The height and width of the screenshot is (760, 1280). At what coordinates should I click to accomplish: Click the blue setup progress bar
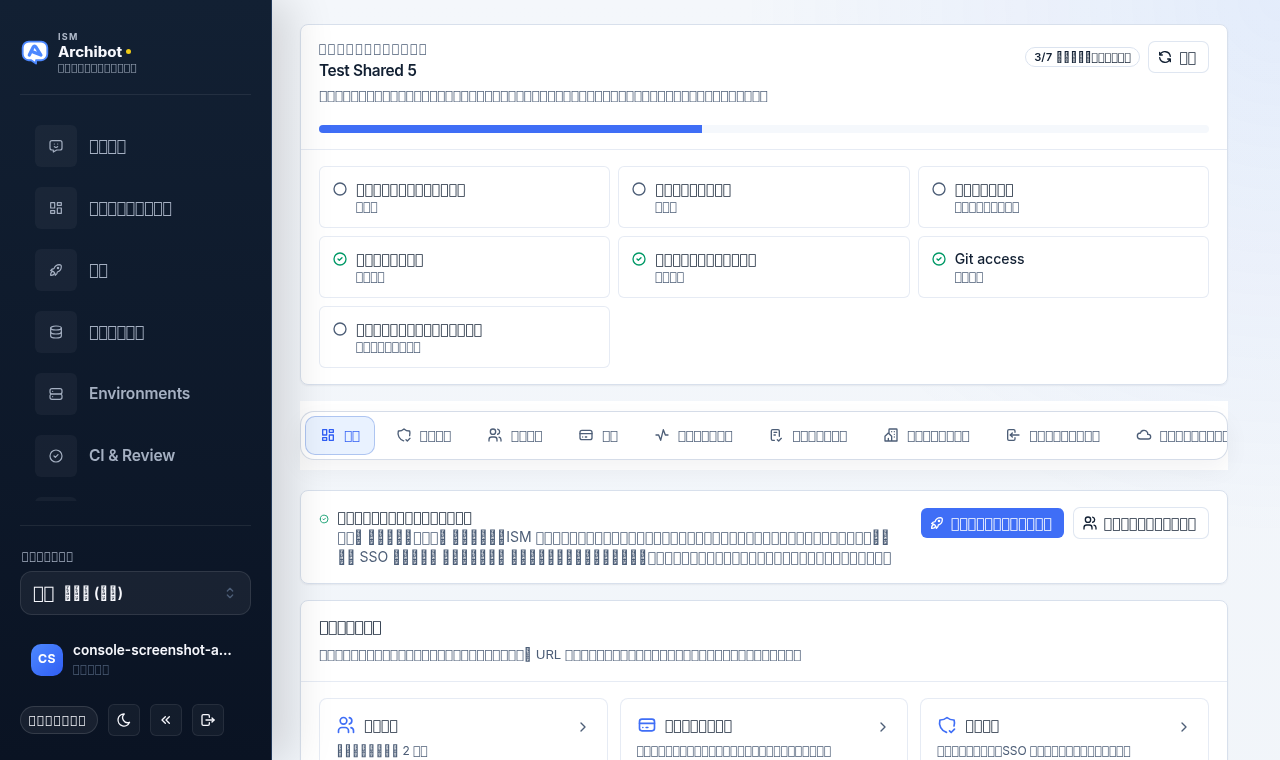510,129
